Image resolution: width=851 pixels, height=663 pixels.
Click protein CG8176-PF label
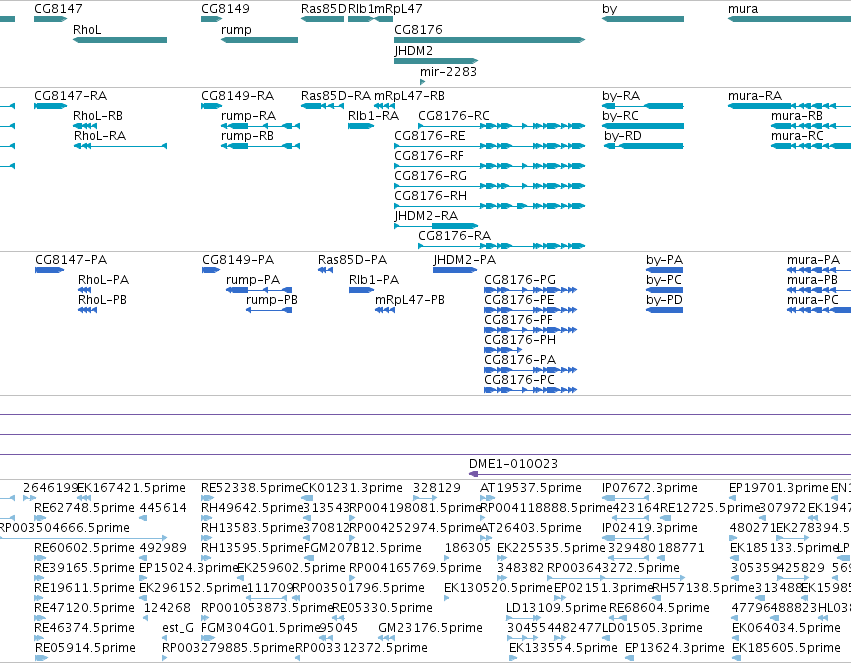(x=518, y=320)
